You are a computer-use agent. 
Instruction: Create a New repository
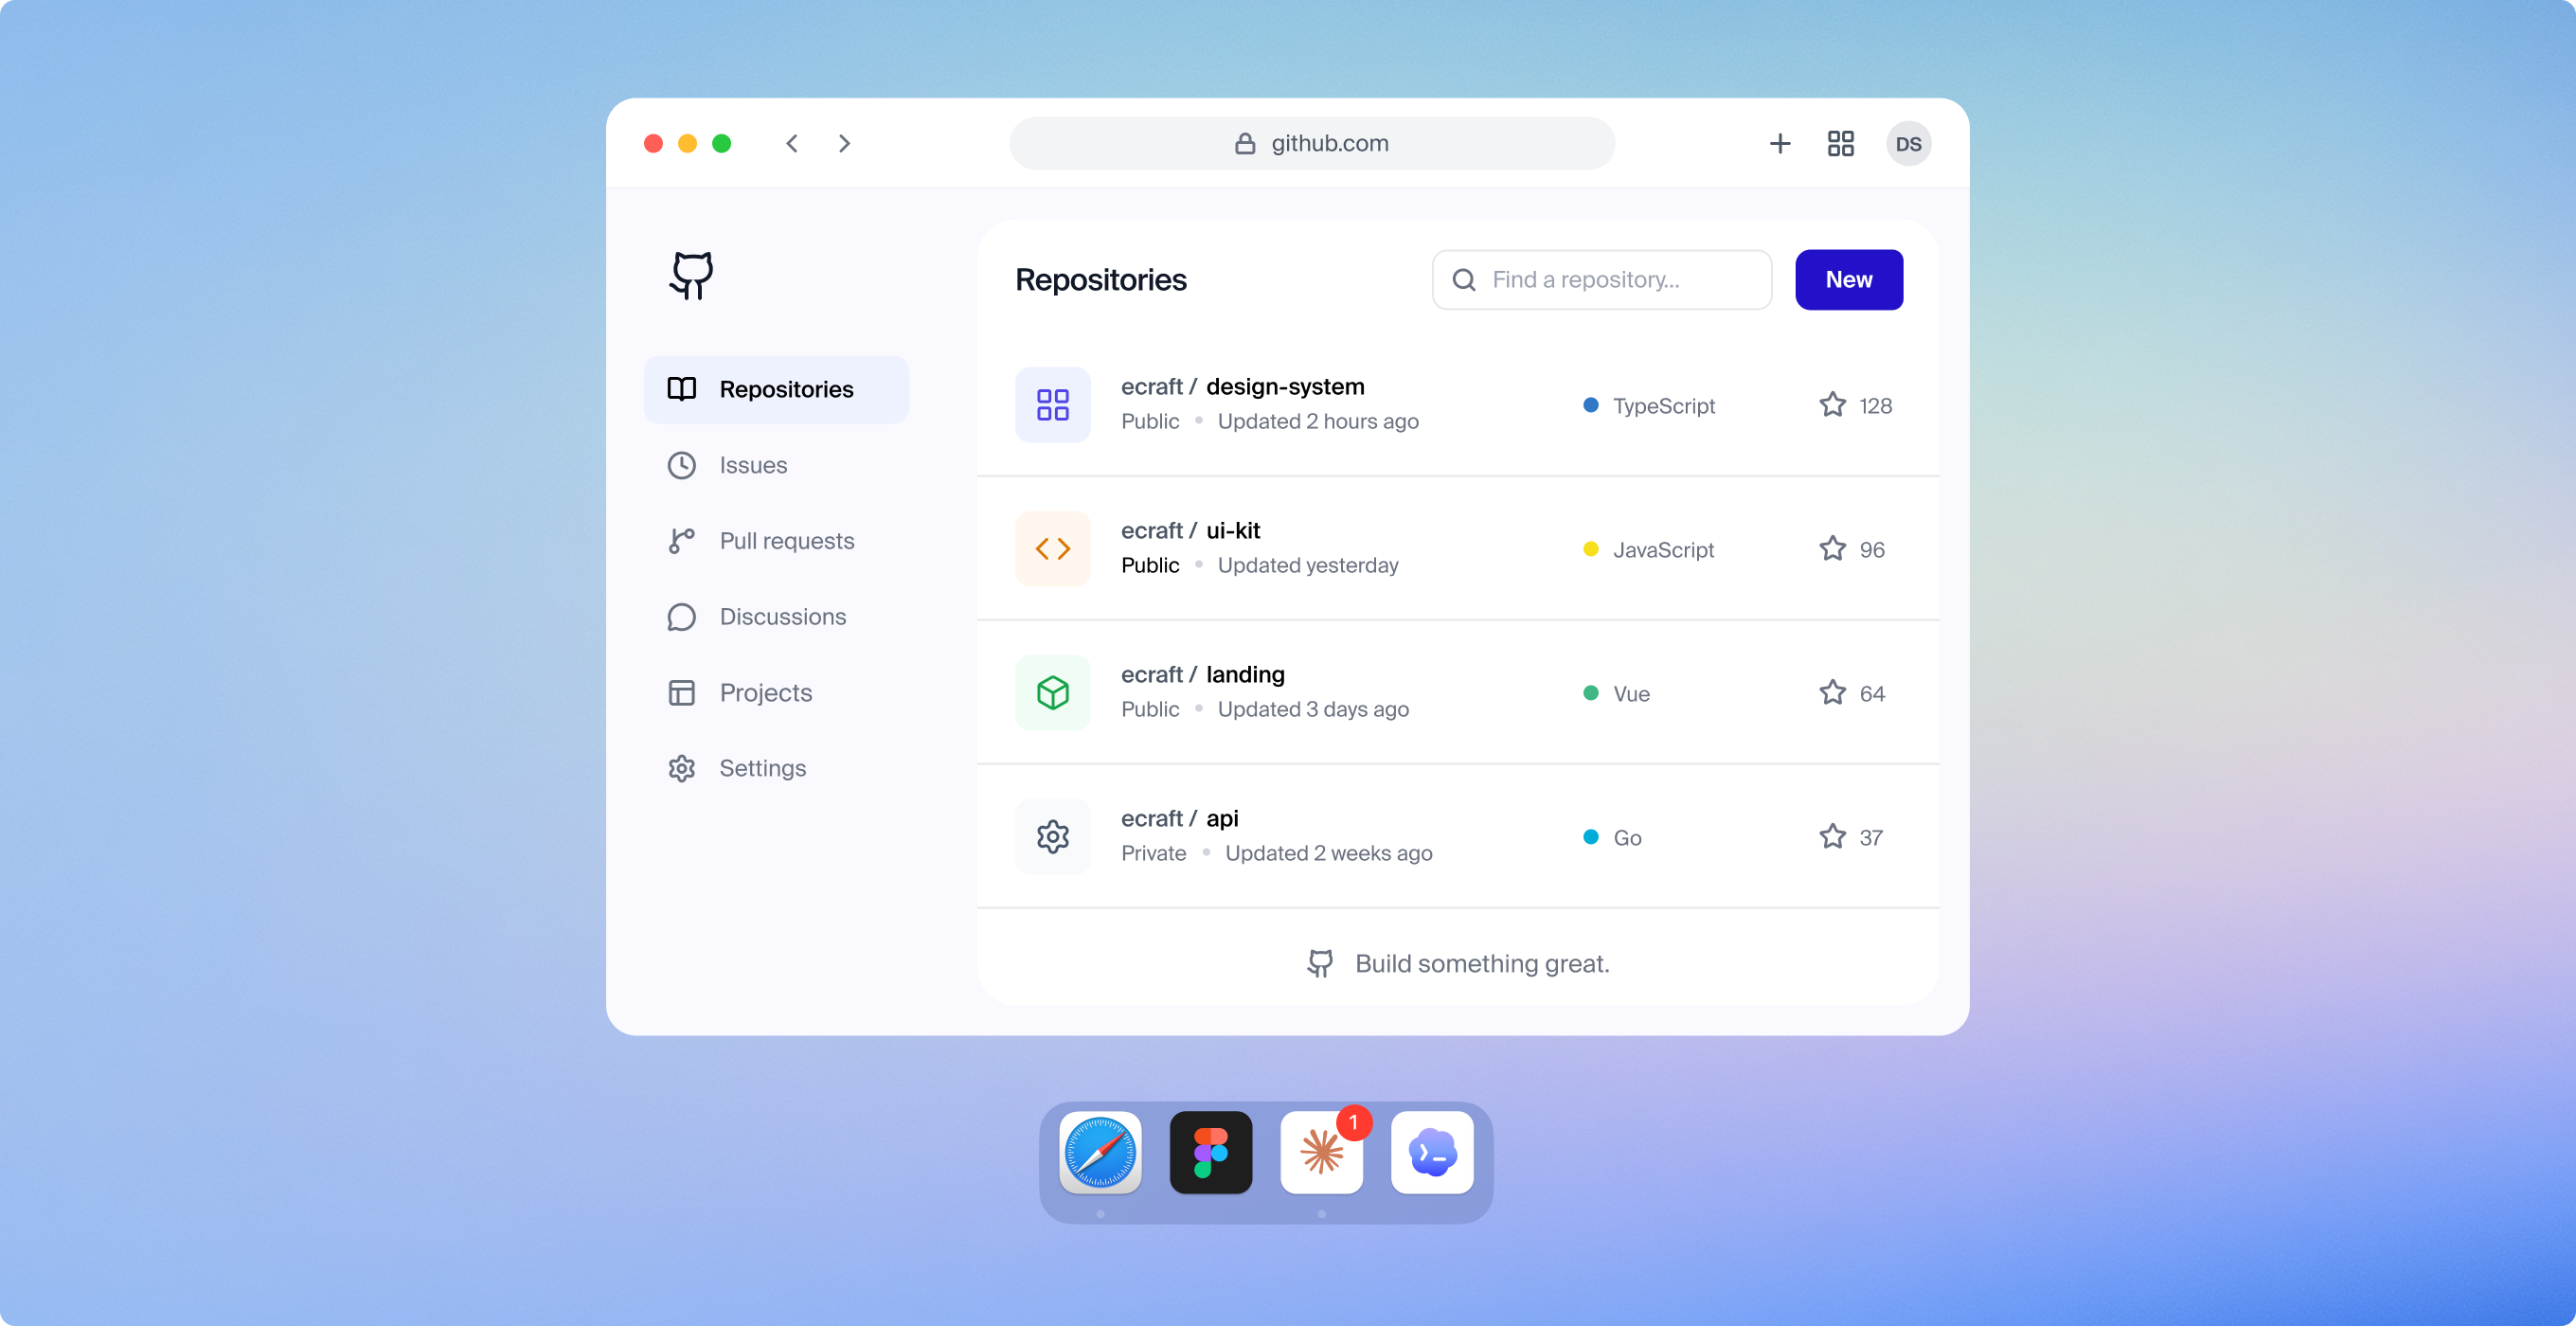1849,280
